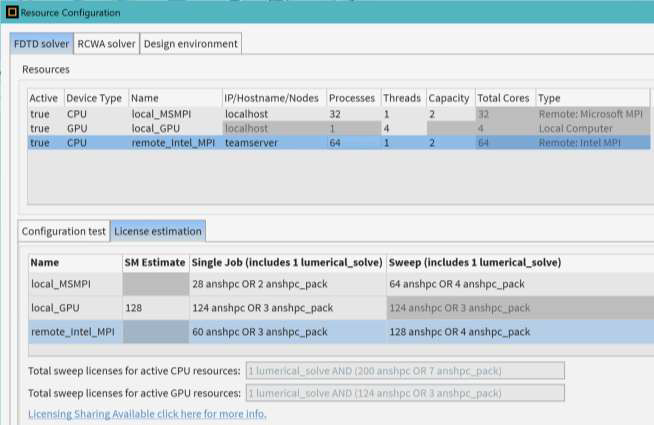Click the IP/Hostname/Nodes column header
This screenshot has width=654, height=425.
[x=274, y=98]
